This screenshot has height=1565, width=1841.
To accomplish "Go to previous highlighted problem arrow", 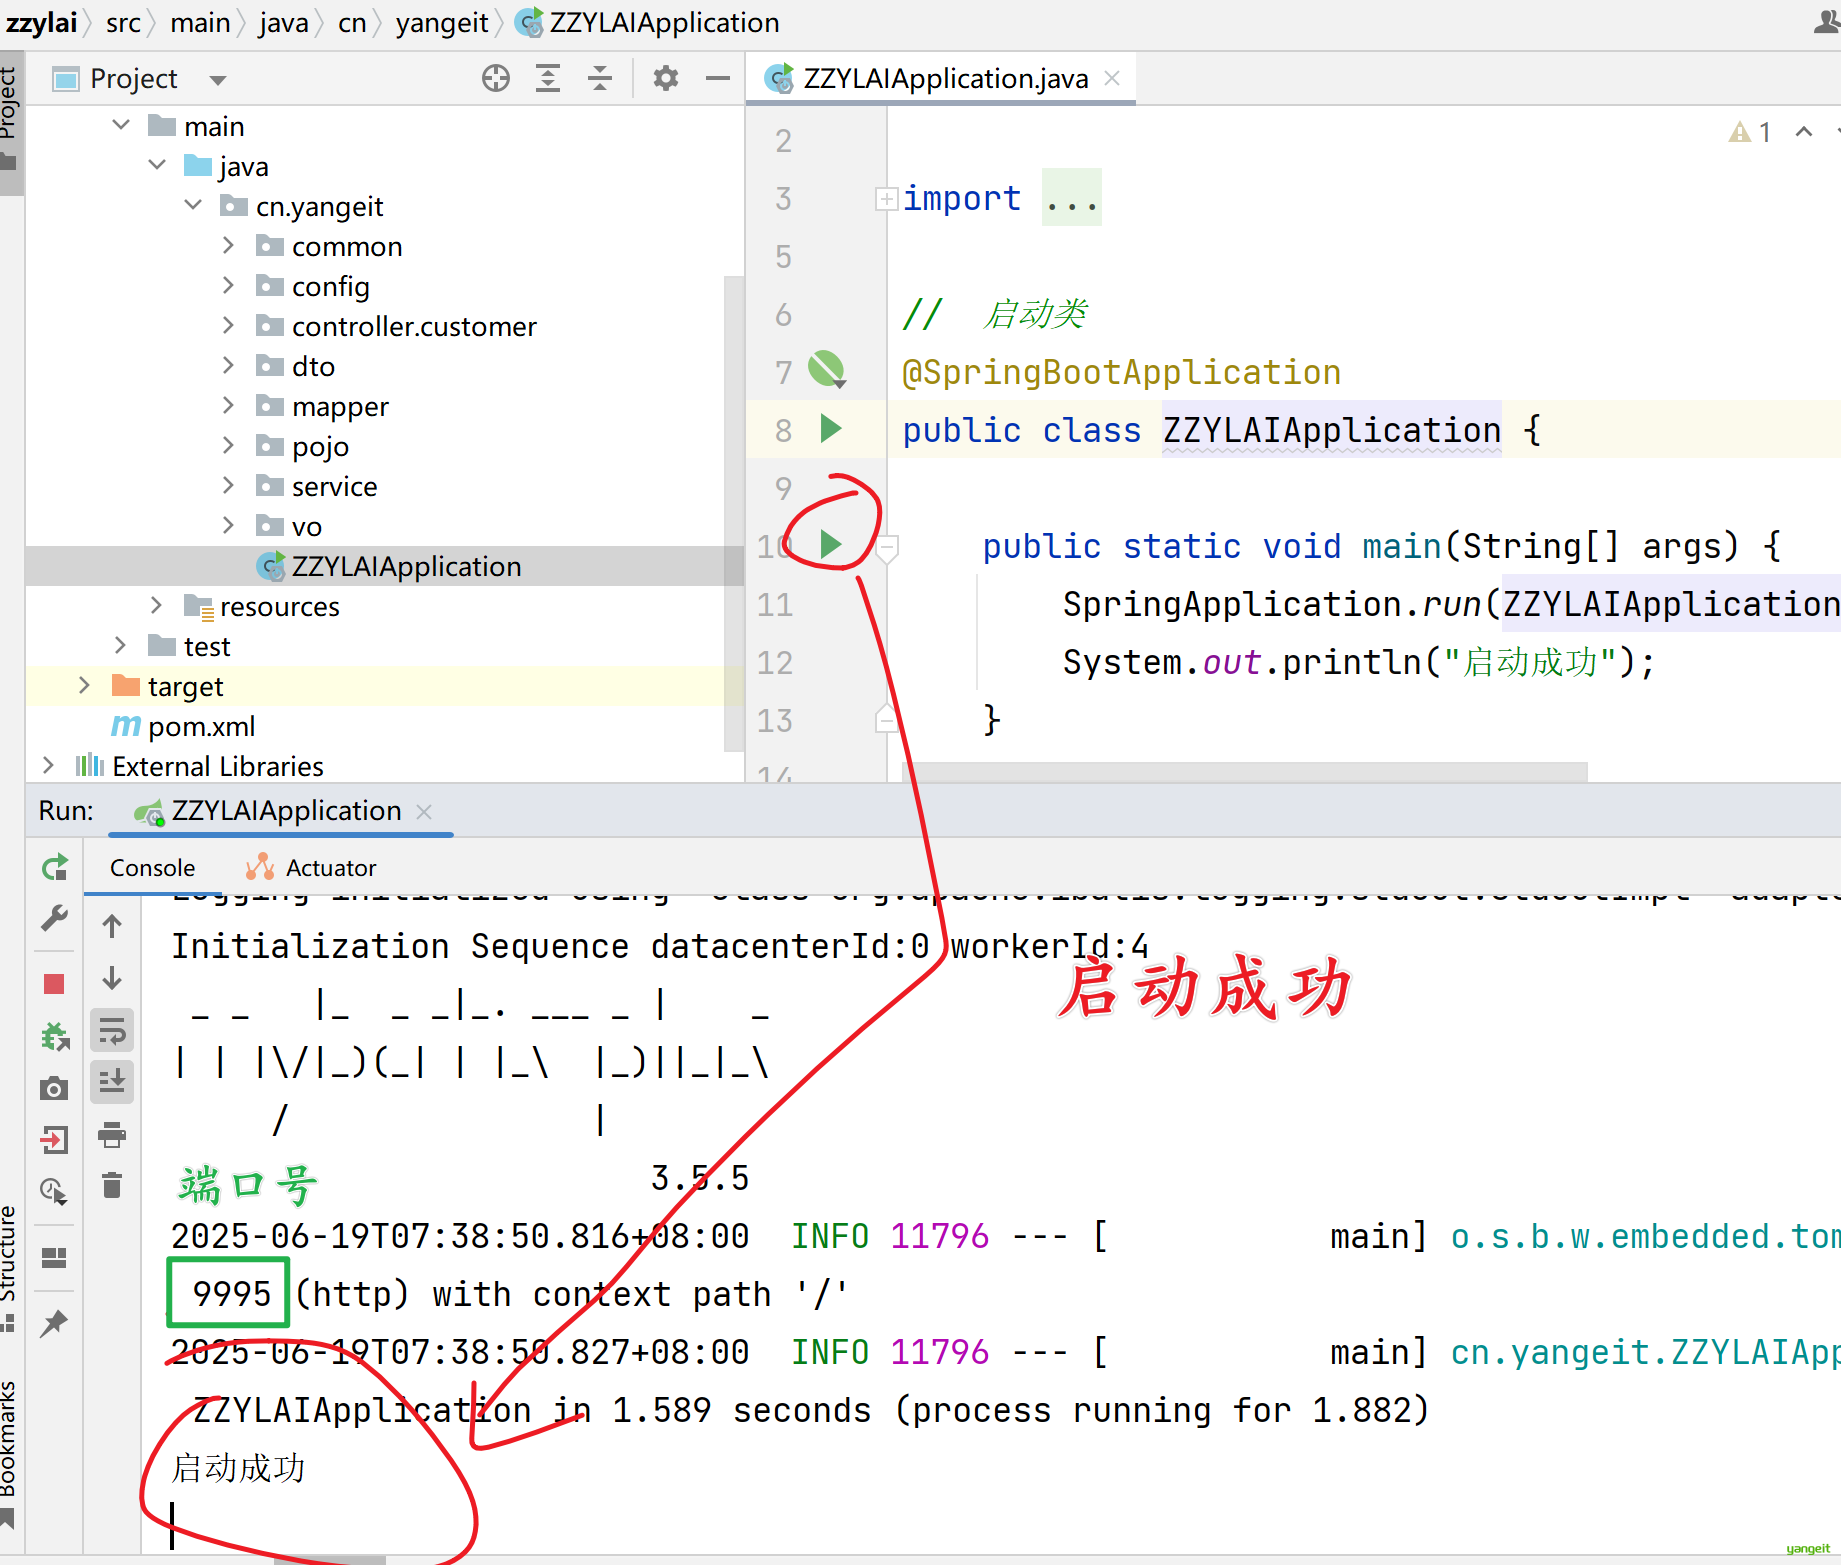I will (1804, 132).
